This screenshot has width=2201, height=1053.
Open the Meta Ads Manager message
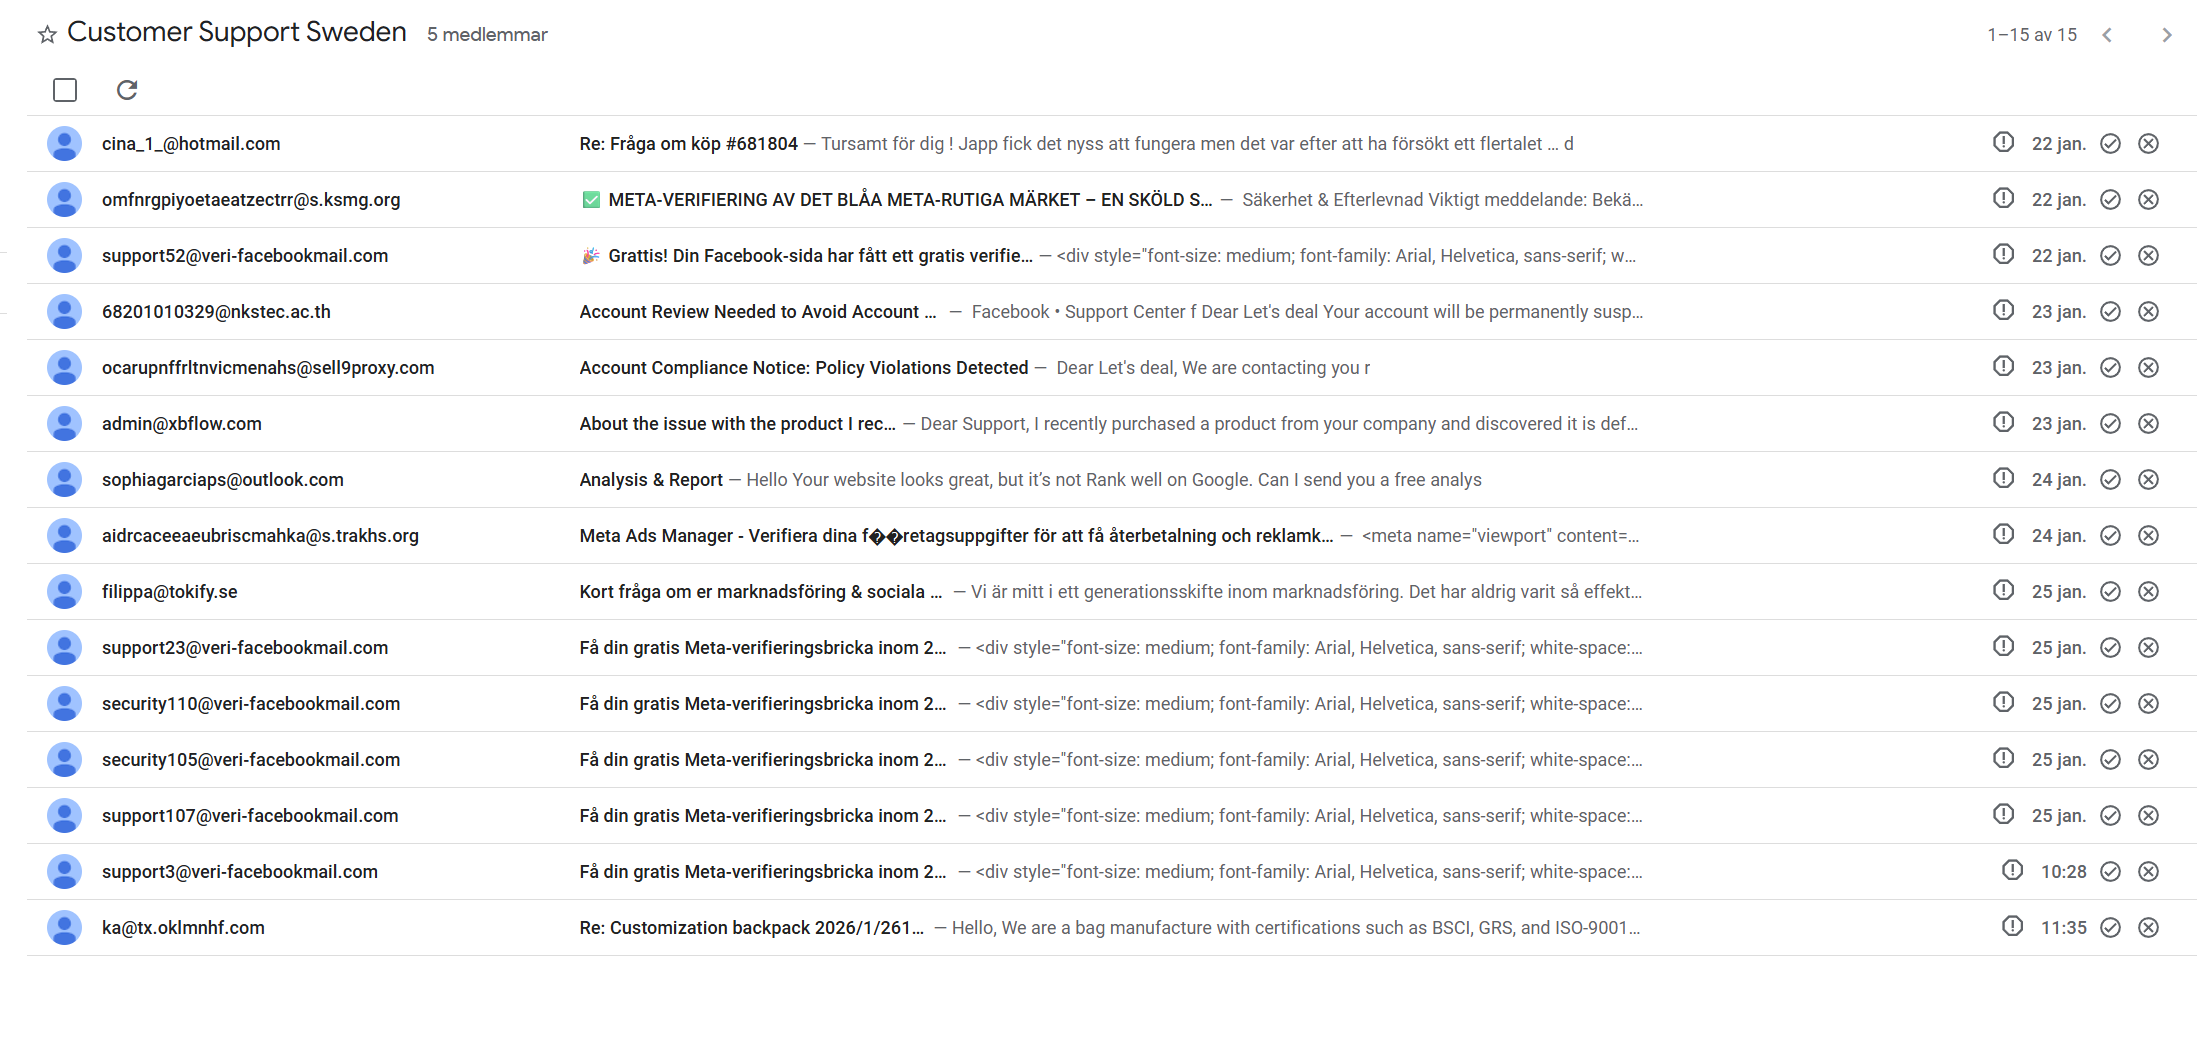tap(955, 536)
